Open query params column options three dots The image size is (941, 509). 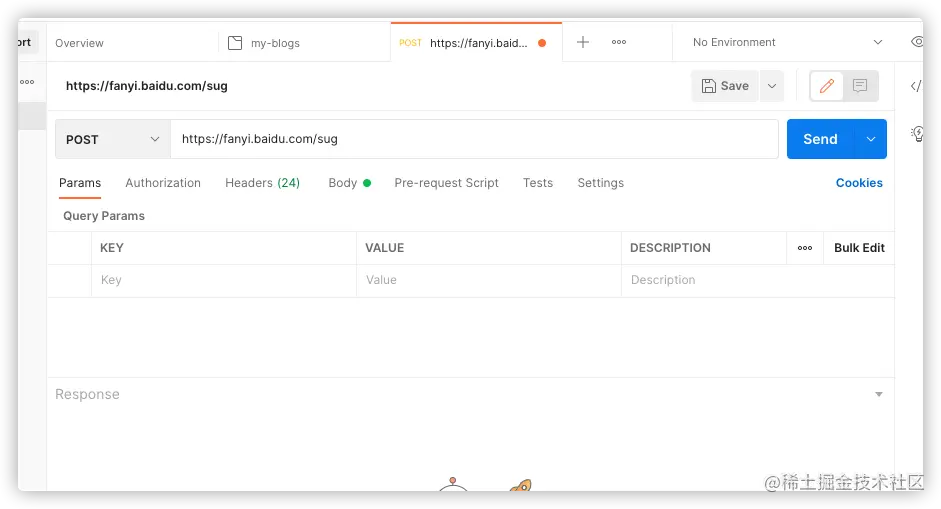(805, 248)
